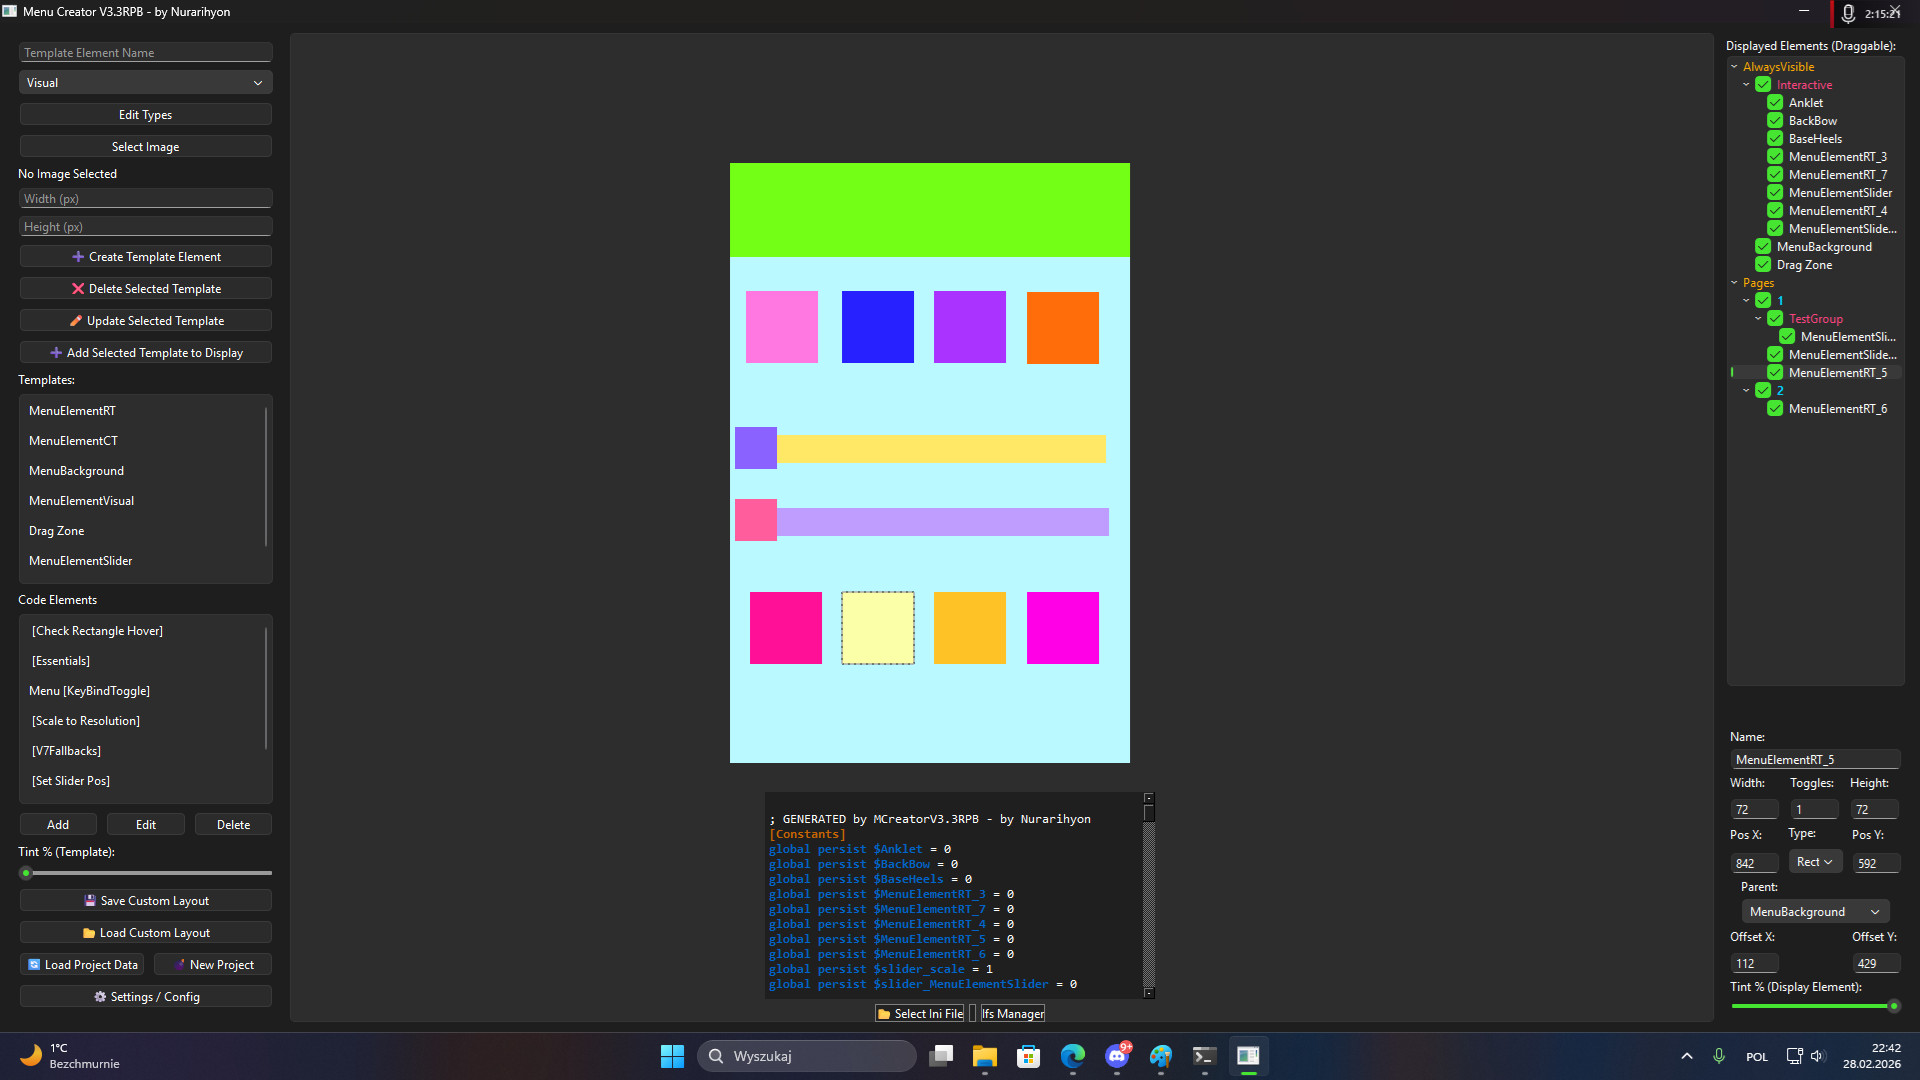
Task: Click the paint palette app in taskbar
Action: [x=1161, y=1056]
